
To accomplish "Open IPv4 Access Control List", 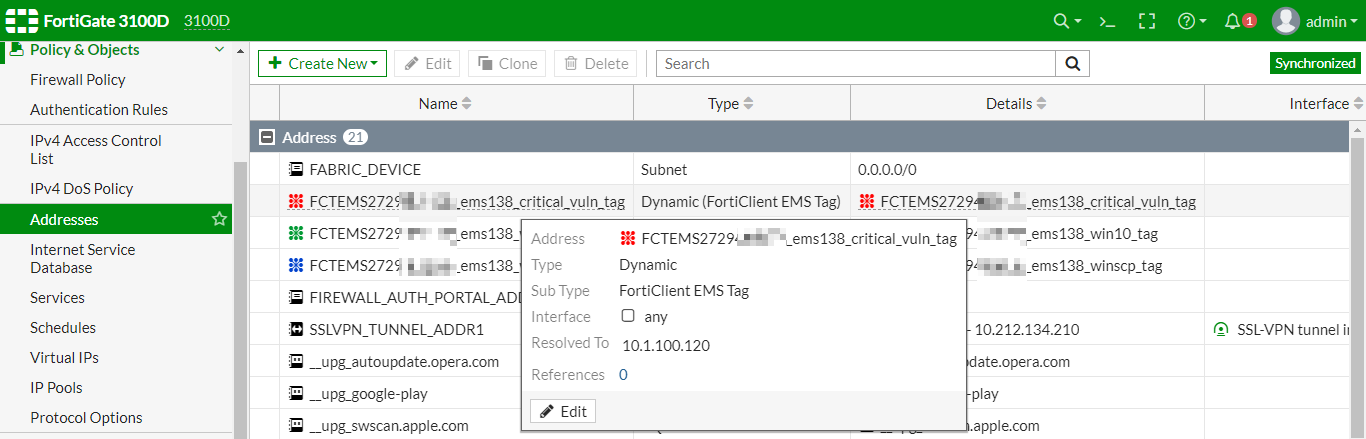I will tap(96, 150).
